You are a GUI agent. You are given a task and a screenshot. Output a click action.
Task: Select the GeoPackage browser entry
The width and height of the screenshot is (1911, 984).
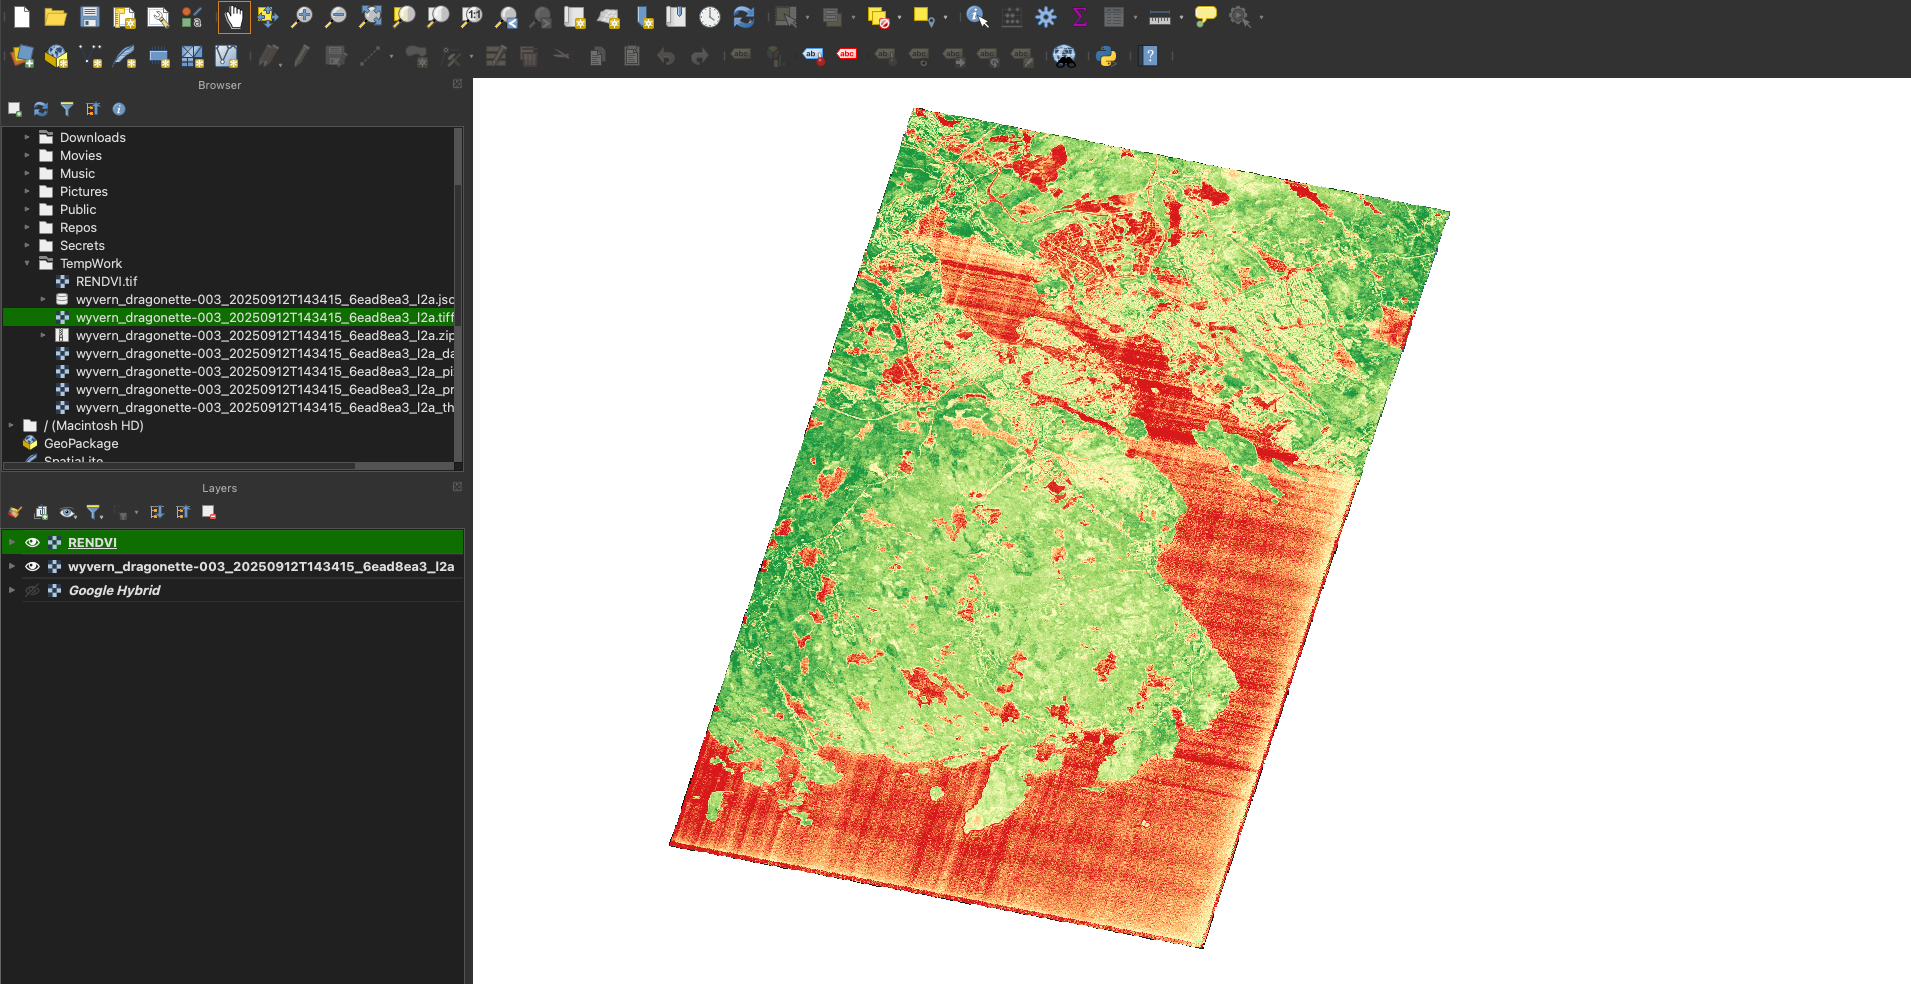coord(81,444)
